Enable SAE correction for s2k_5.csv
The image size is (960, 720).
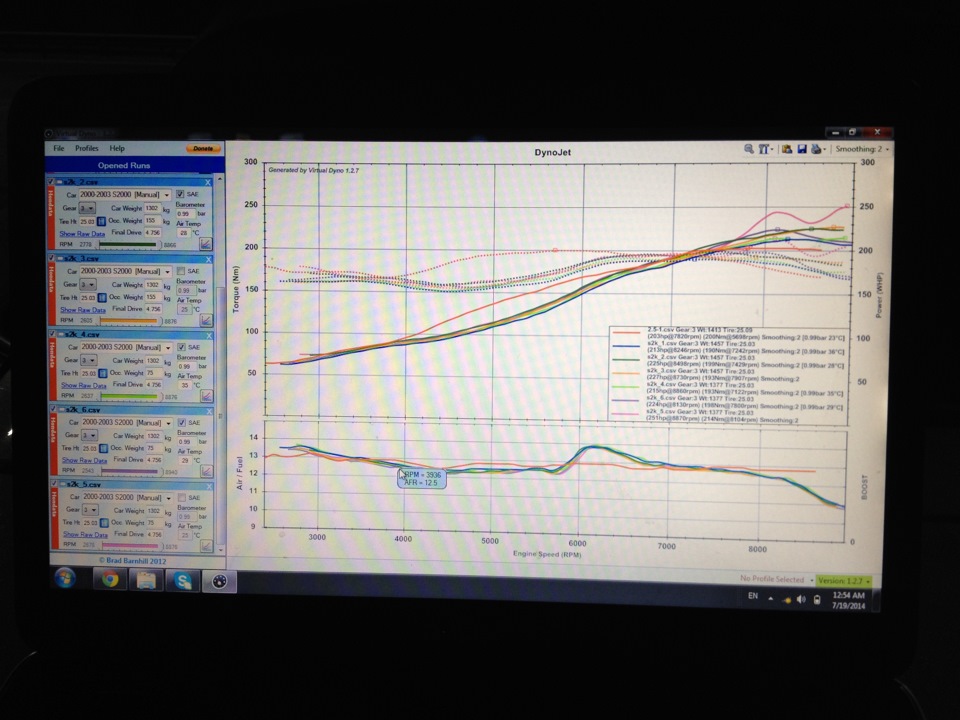point(182,498)
